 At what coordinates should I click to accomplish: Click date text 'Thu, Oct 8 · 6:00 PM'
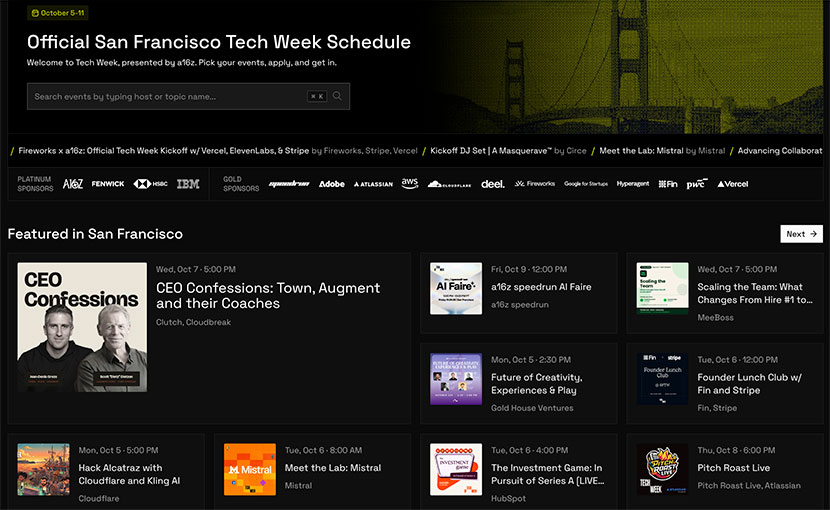[736, 450]
